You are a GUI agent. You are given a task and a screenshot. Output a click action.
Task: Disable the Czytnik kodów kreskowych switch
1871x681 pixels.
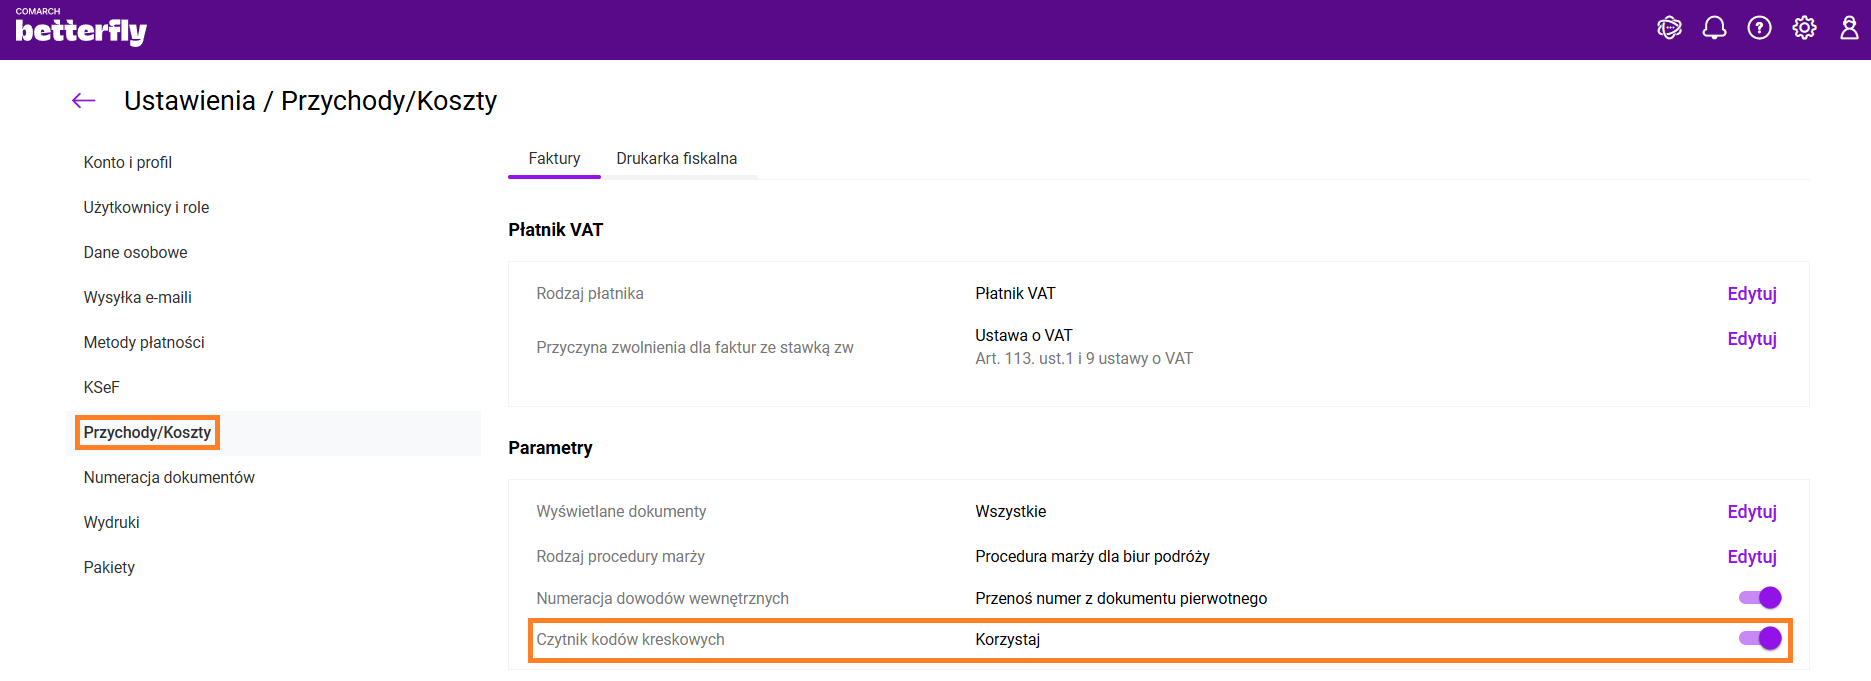tap(1759, 639)
